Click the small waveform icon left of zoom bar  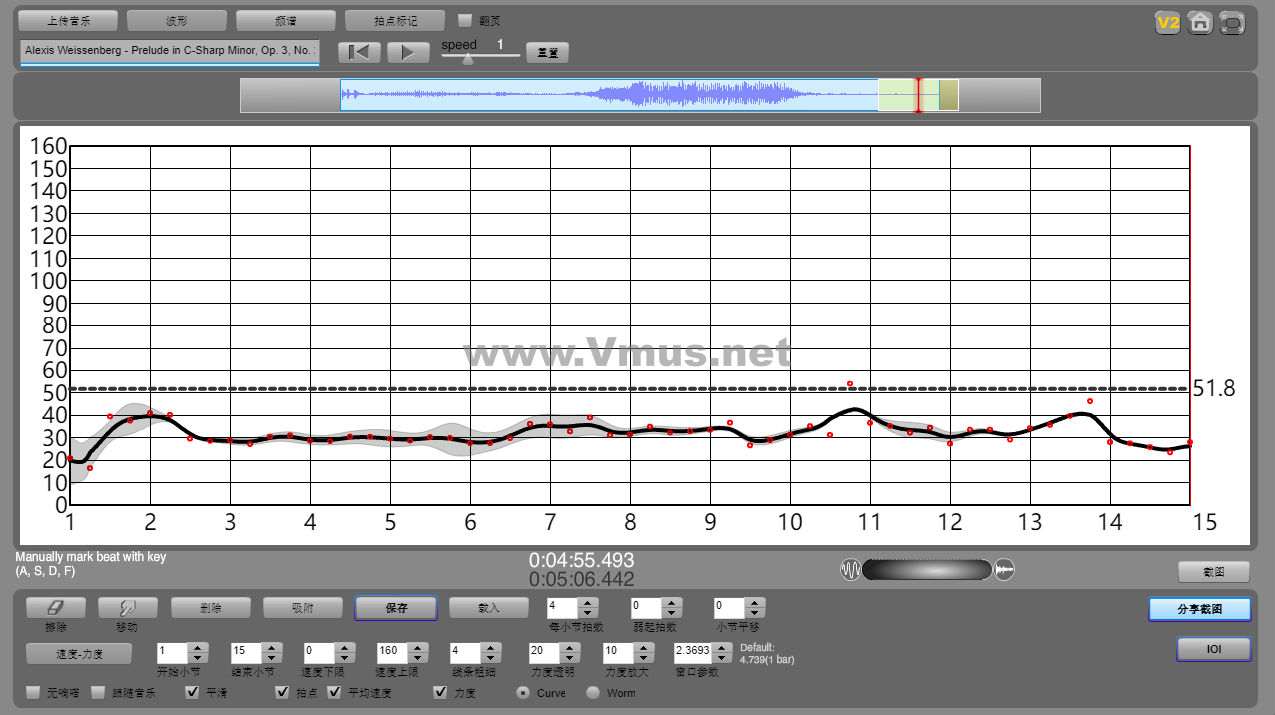click(x=850, y=570)
